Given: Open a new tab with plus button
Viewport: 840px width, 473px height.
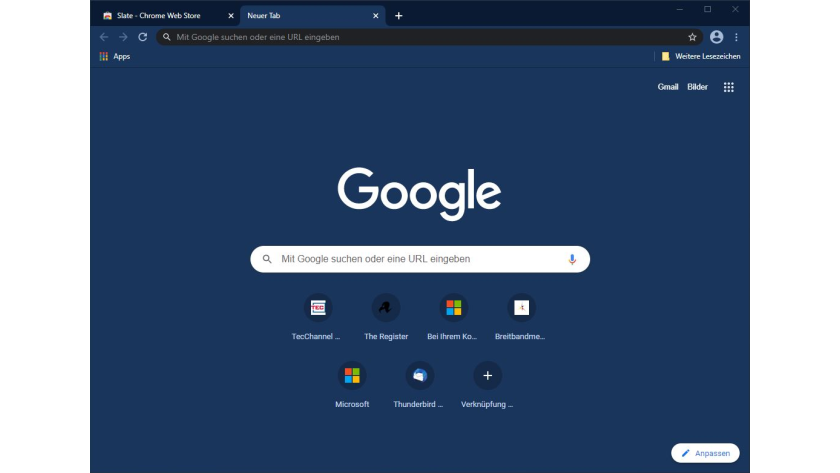Looking at the screenshot, I should (x=399, y=16).
